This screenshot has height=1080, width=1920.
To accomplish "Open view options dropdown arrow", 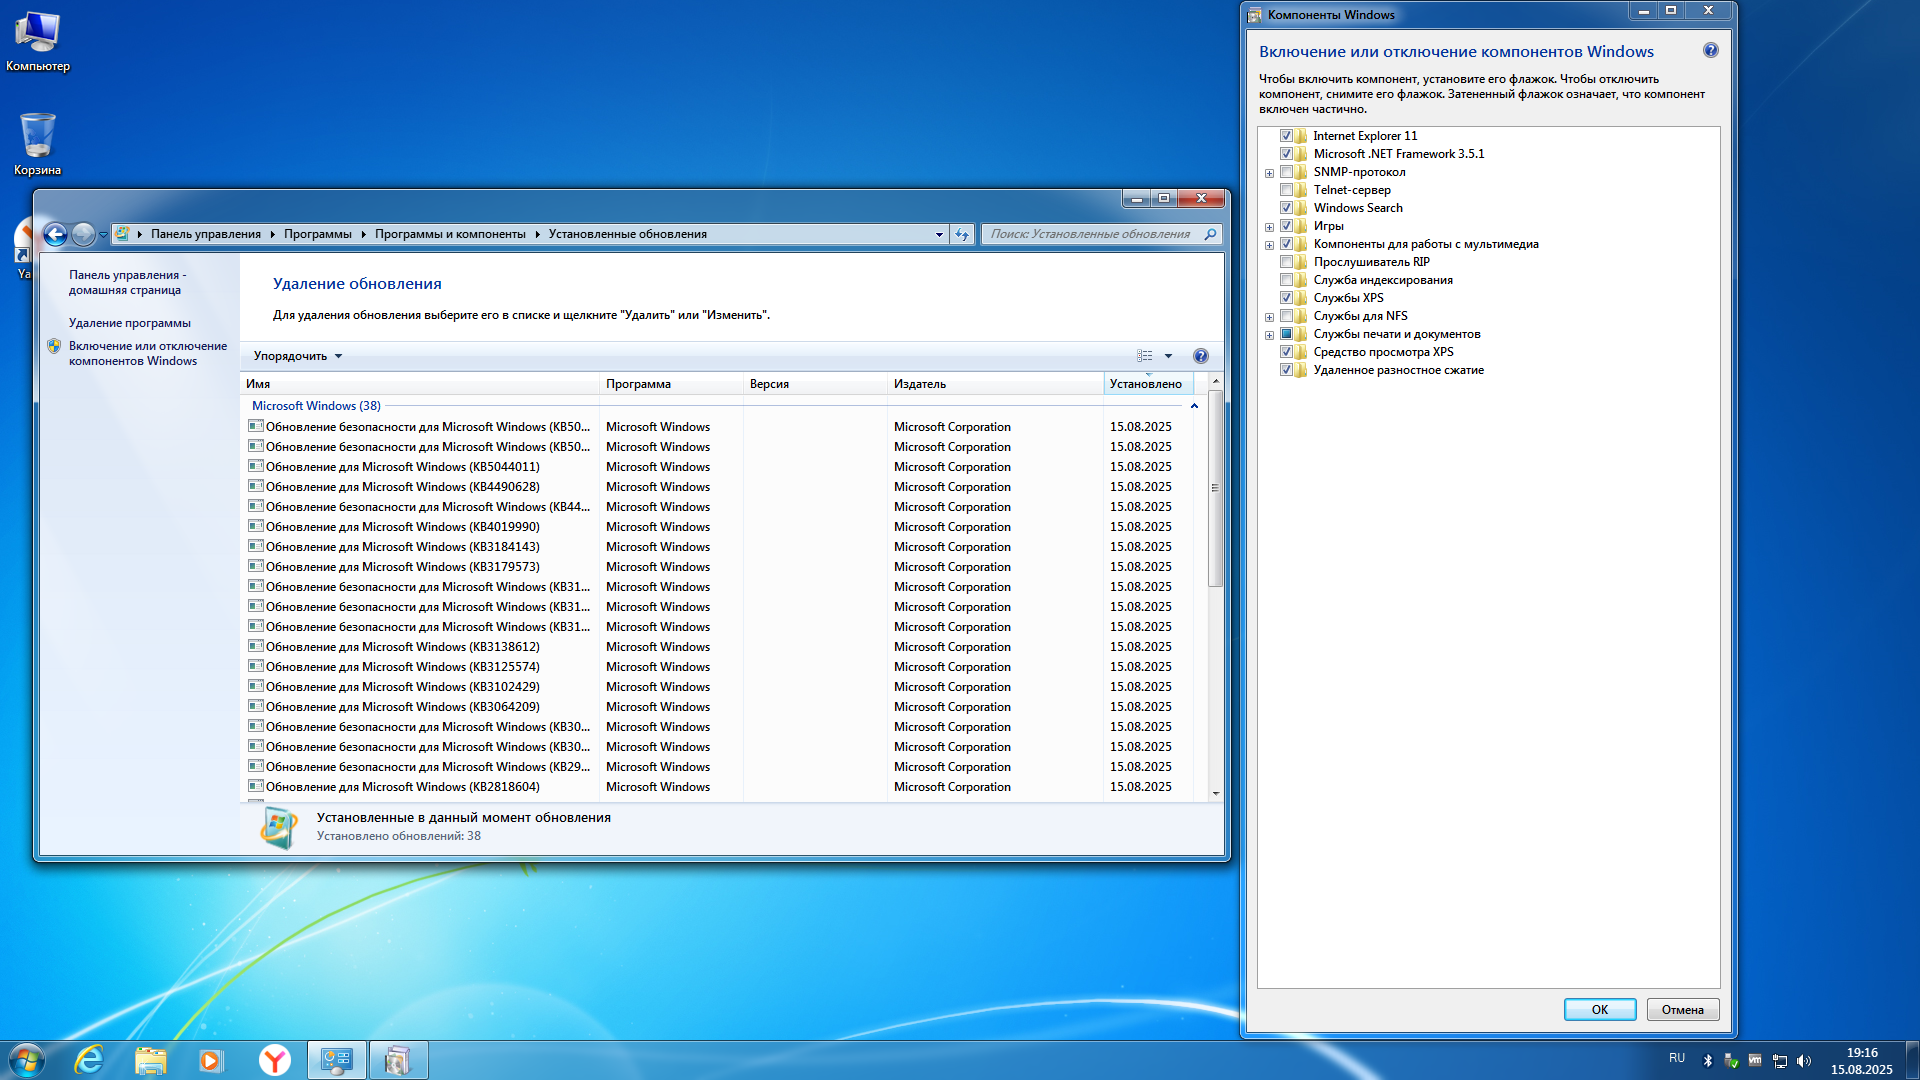I will (1168, 356).
